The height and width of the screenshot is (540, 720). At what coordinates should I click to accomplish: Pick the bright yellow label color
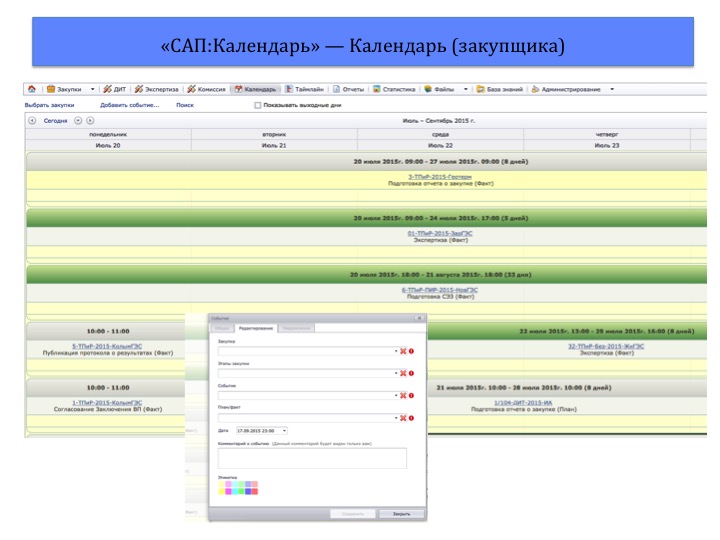221,491
